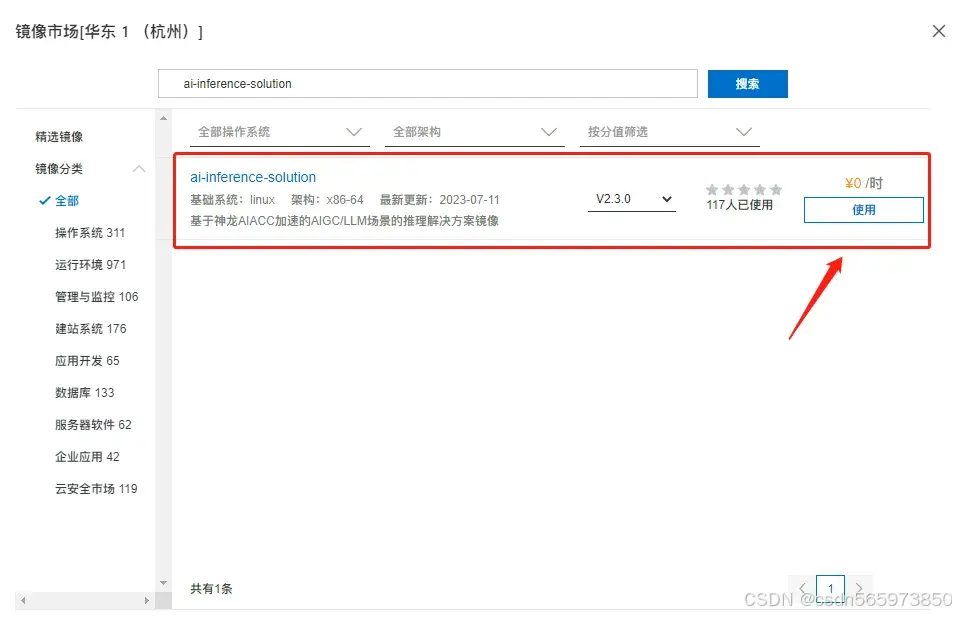Select the 数据库 133 category
The height and width of the screenshot is (617, 956).
tap(86, 392)
